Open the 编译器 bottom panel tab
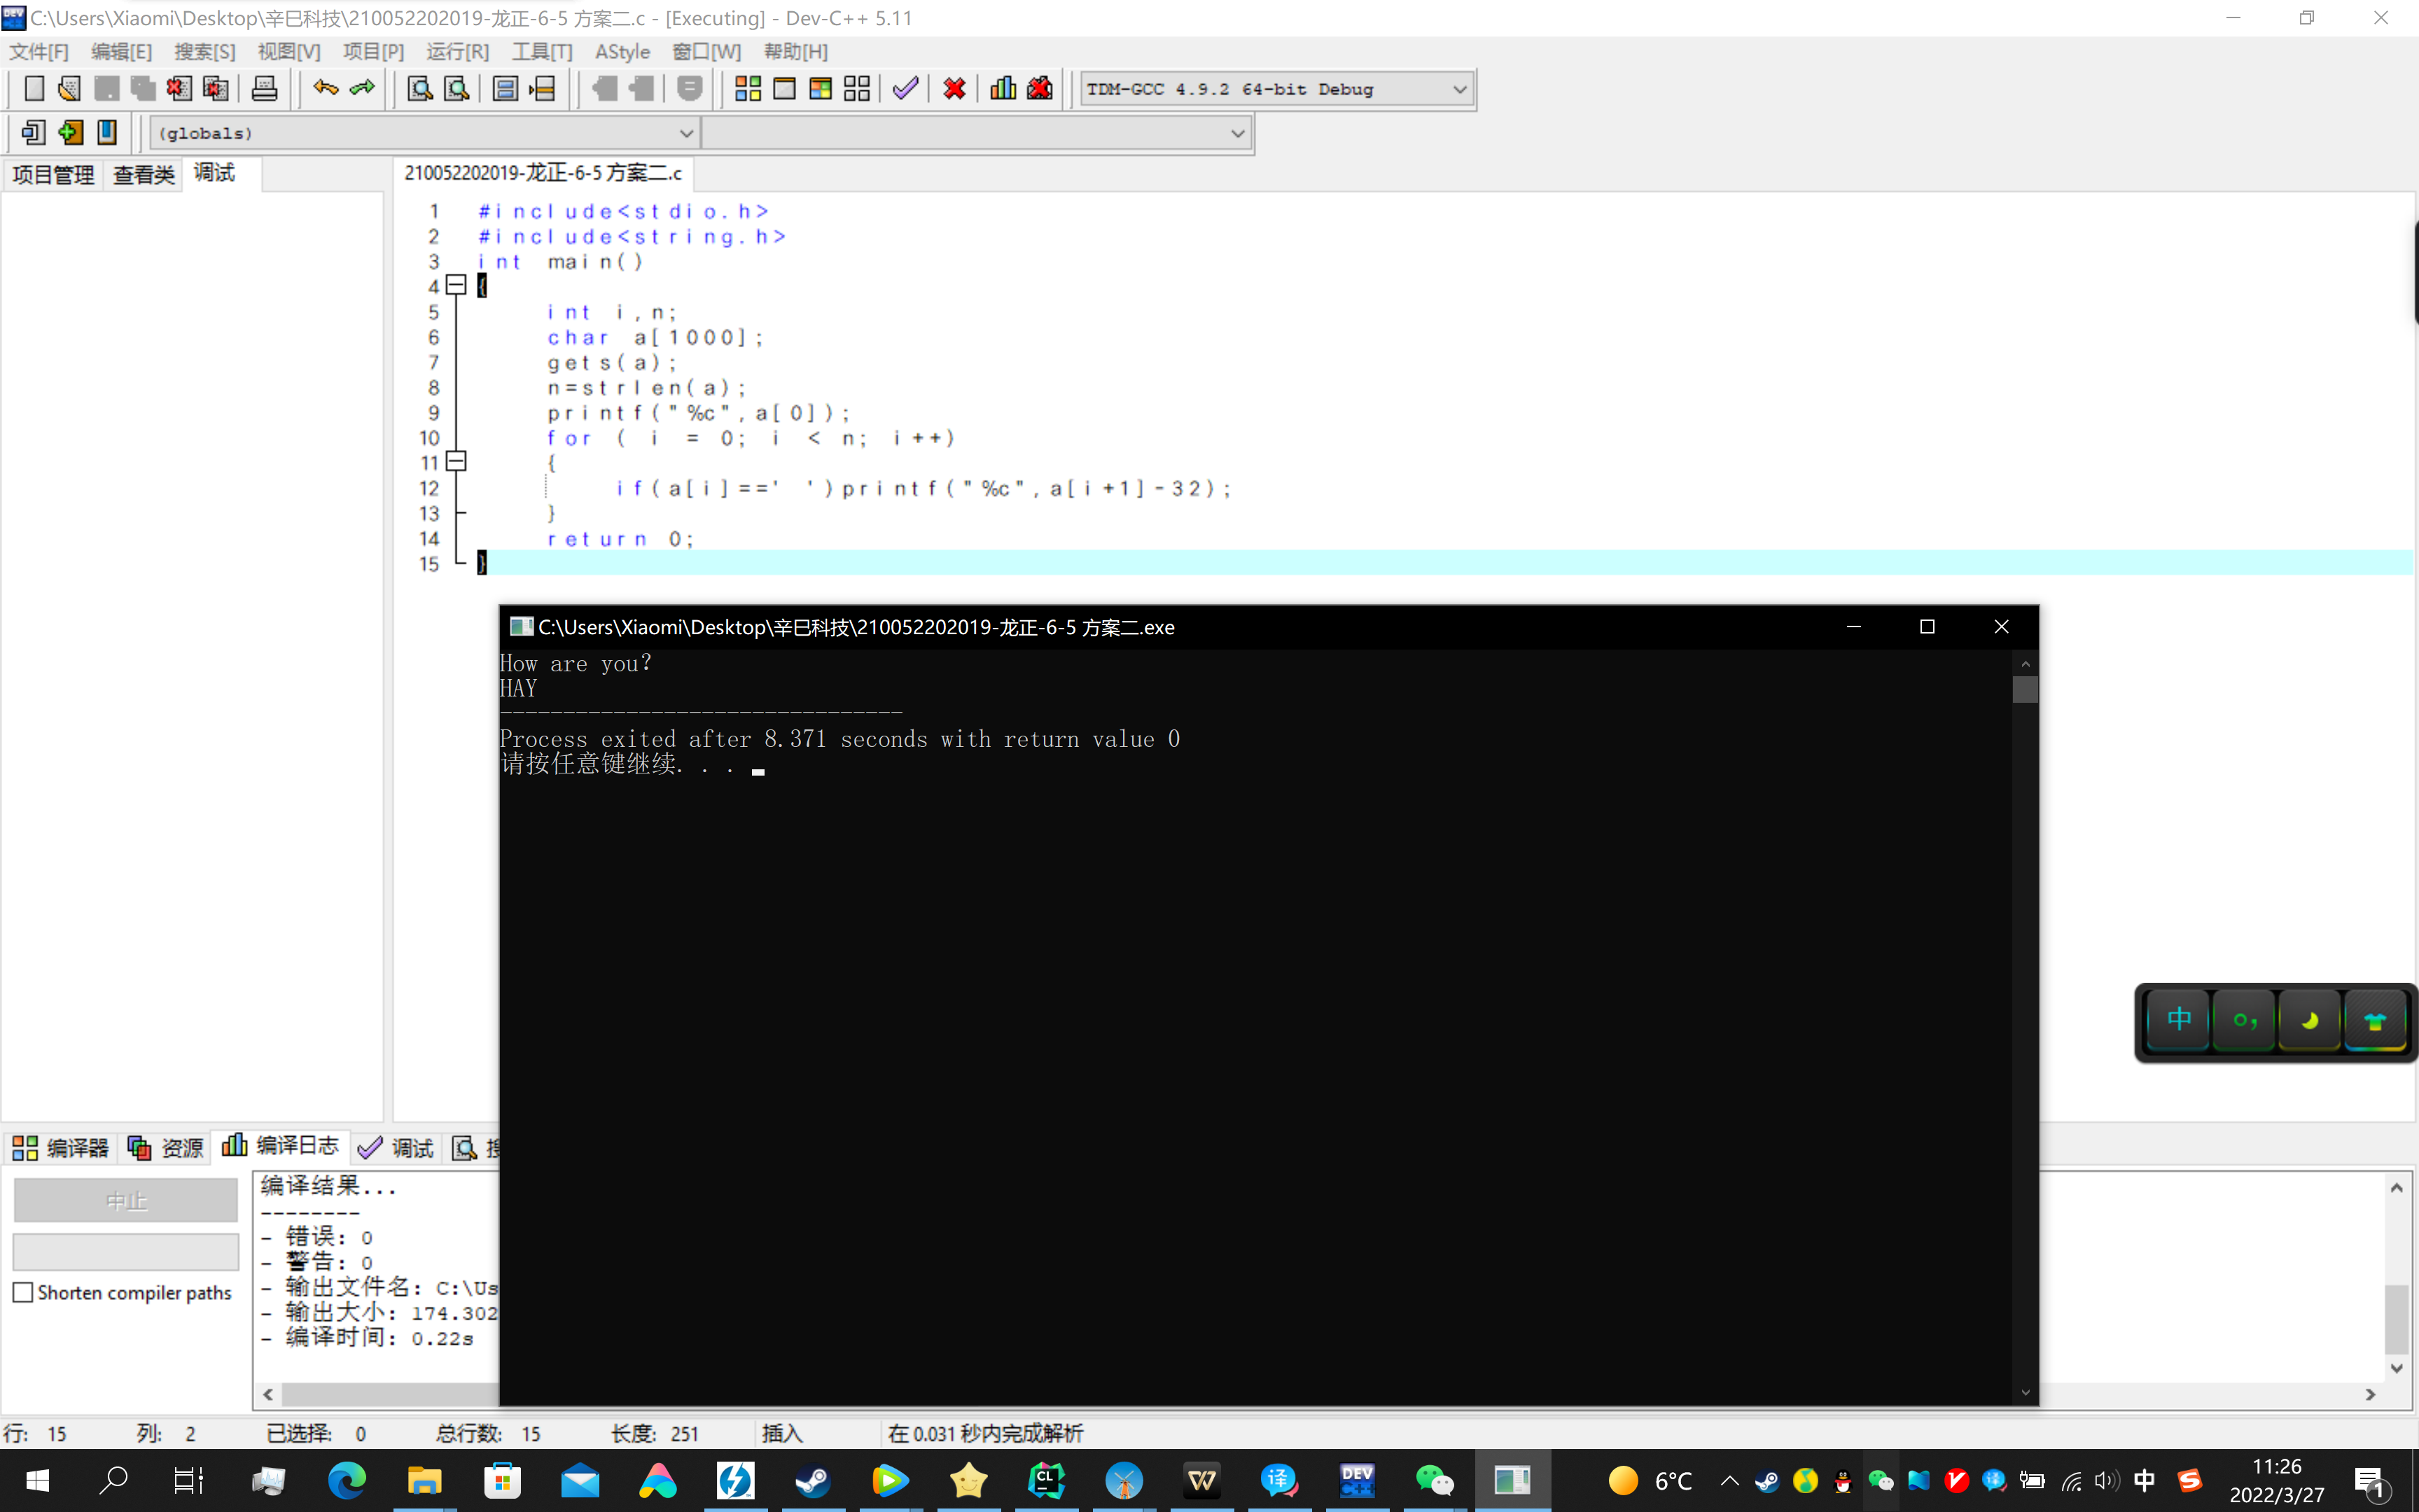Viewport: 2419px width, 1512px height. pos(61,1147)
